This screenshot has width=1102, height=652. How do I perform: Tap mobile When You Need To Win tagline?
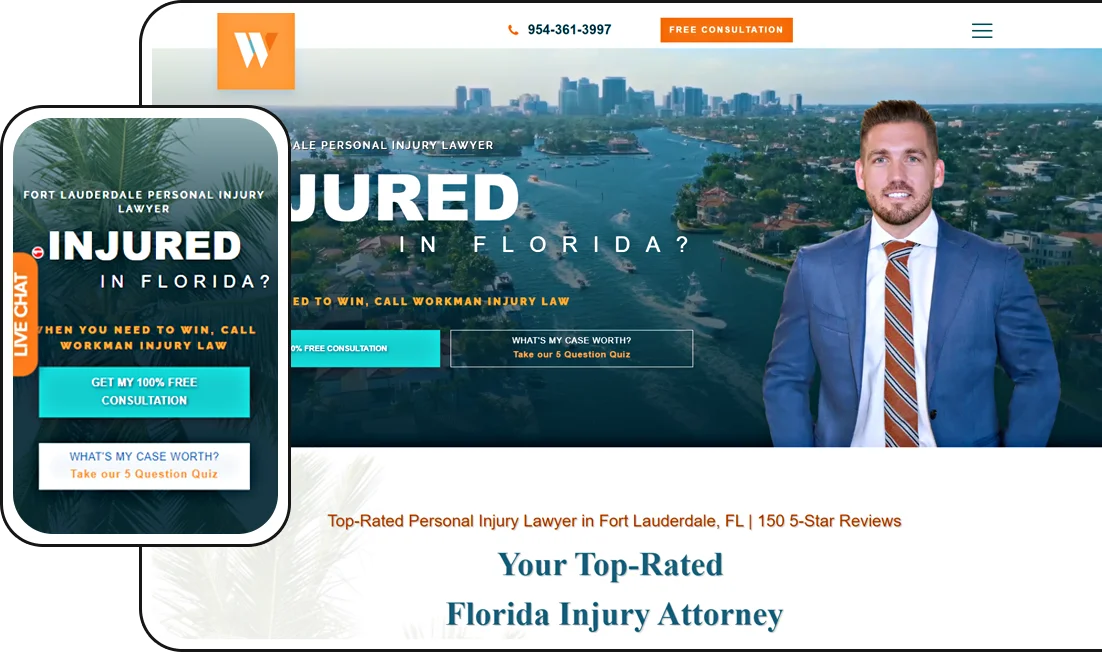pos(145,337)
